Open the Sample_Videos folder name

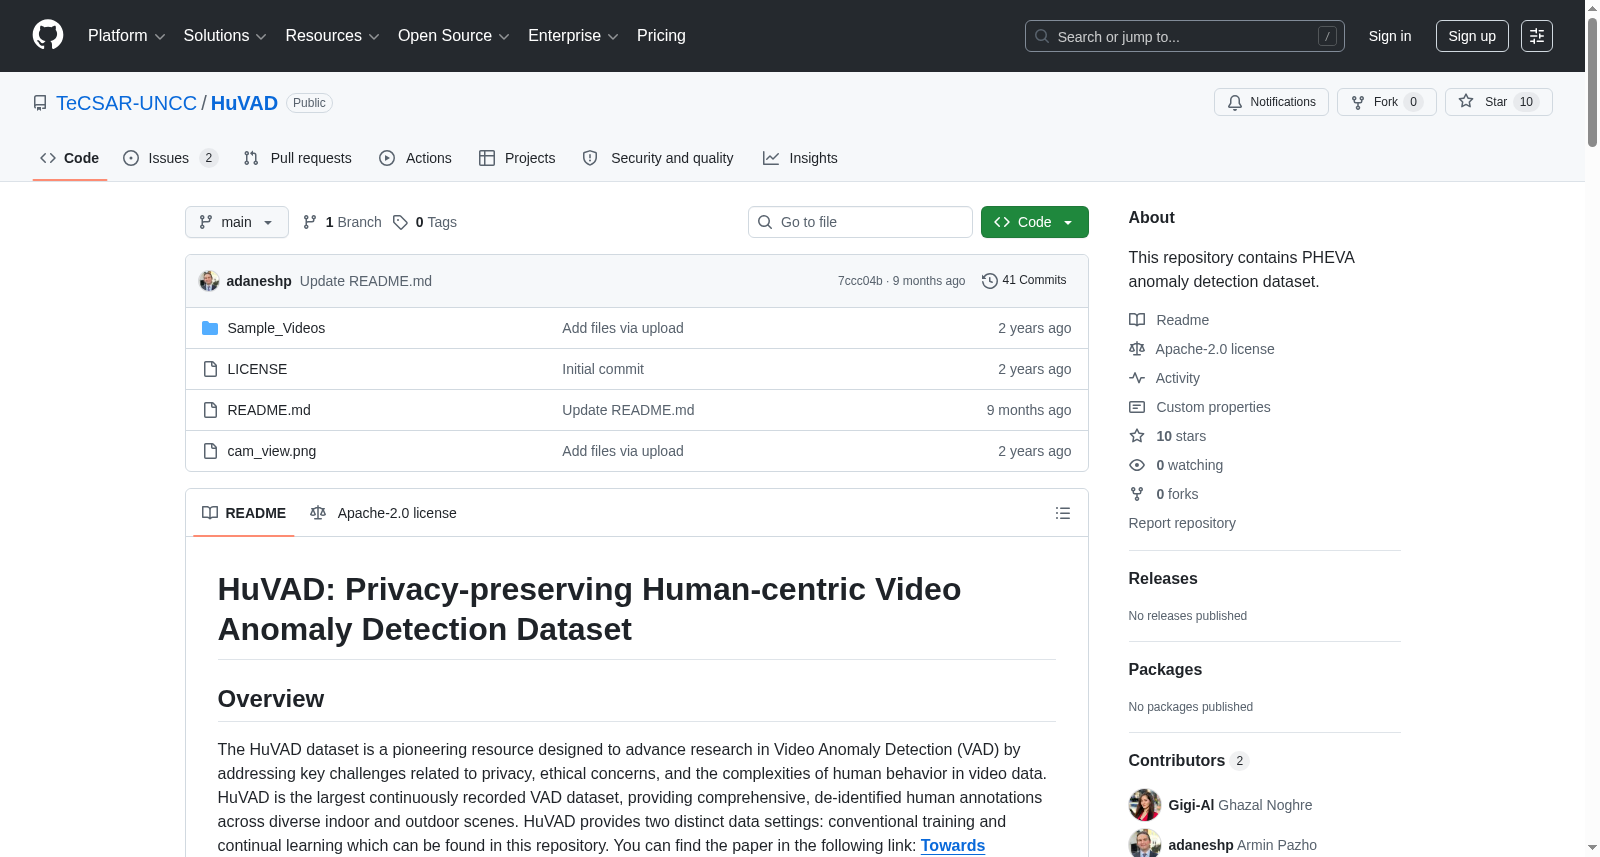click(276, 328)
